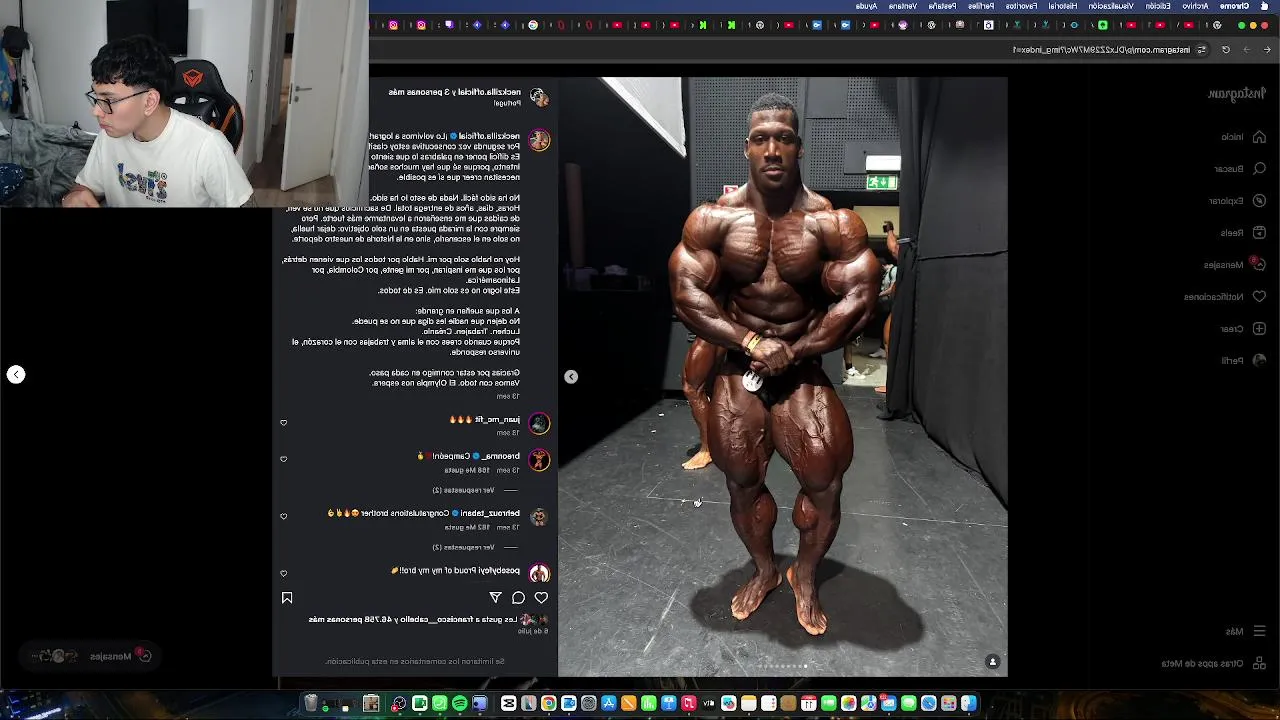Image resolution: width=1280 pixels, height=720 pixels.
Task: Open Pestaña menu in menu bar
Action: [x=942, y=6]
